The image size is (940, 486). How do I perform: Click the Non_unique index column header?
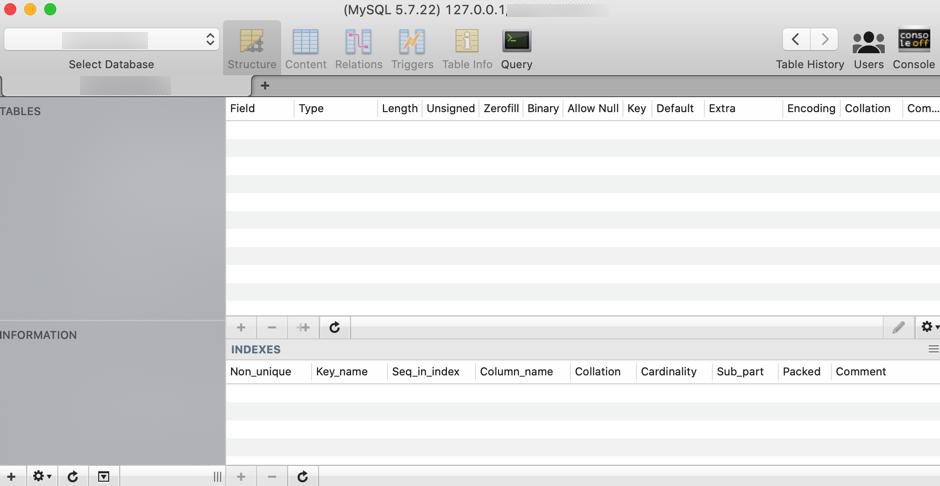pyautogui.click(x=269, y=372)
